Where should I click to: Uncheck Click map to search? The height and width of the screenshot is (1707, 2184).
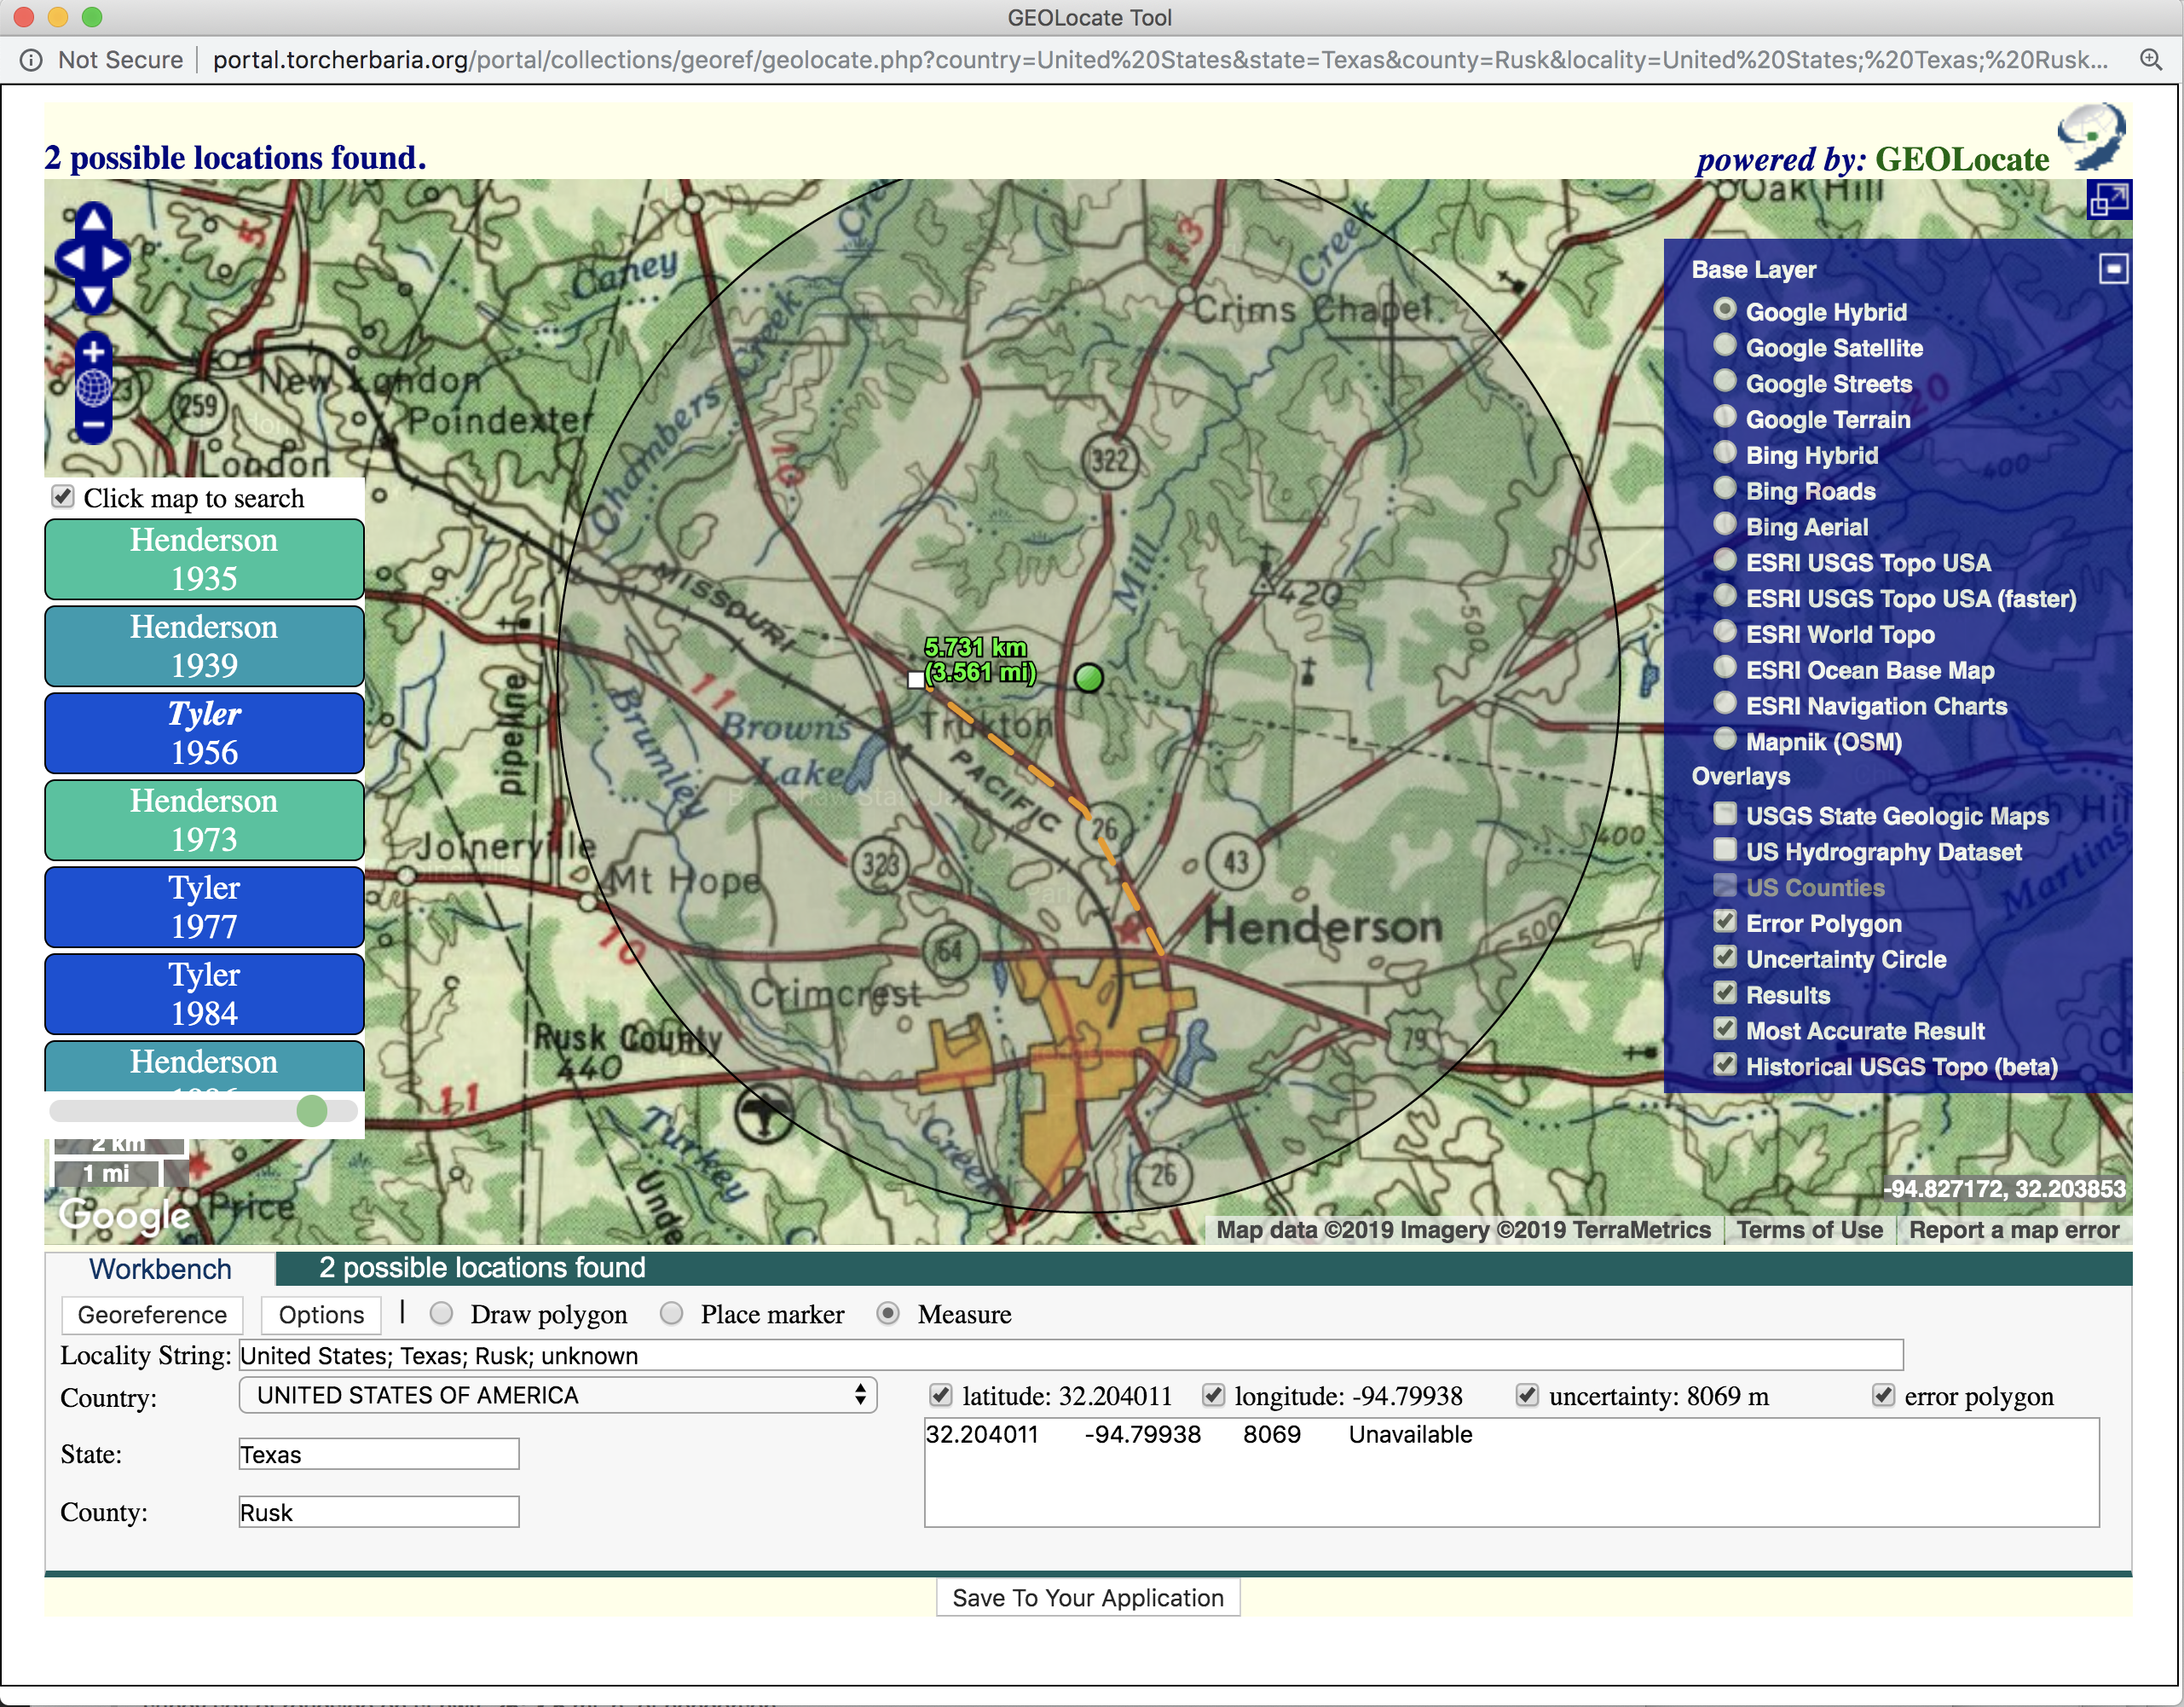pos(63,497)
